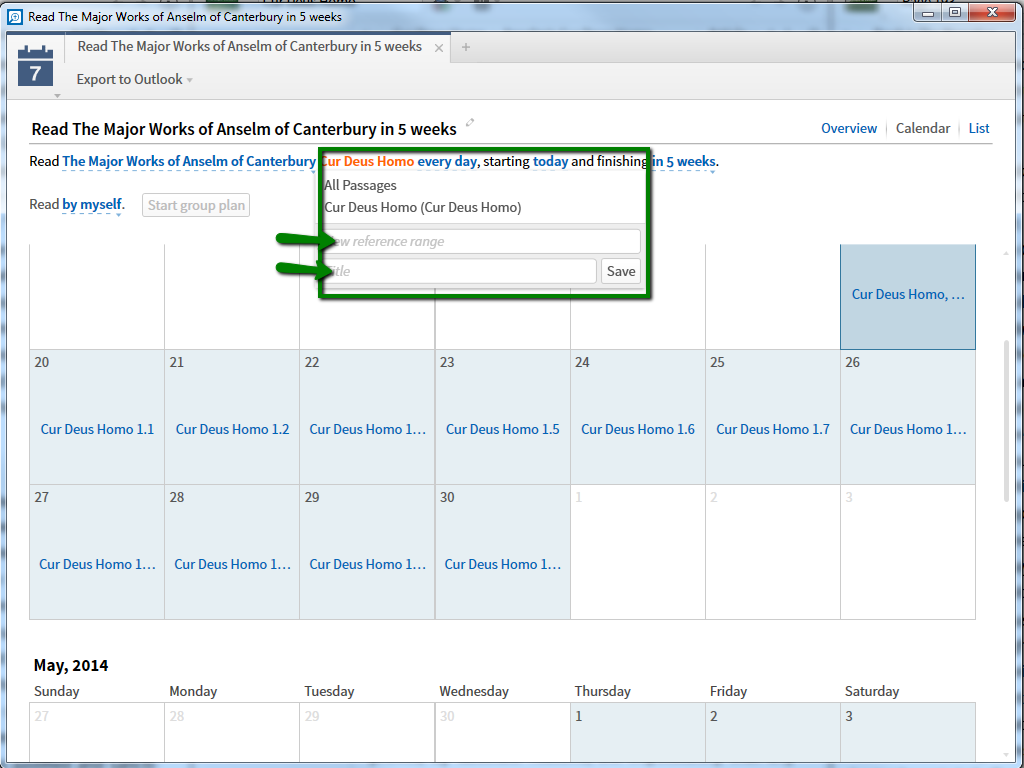
Task: Click the Logos app icon in the title bar
Action: pyautogui.click(x=14, y=16)
